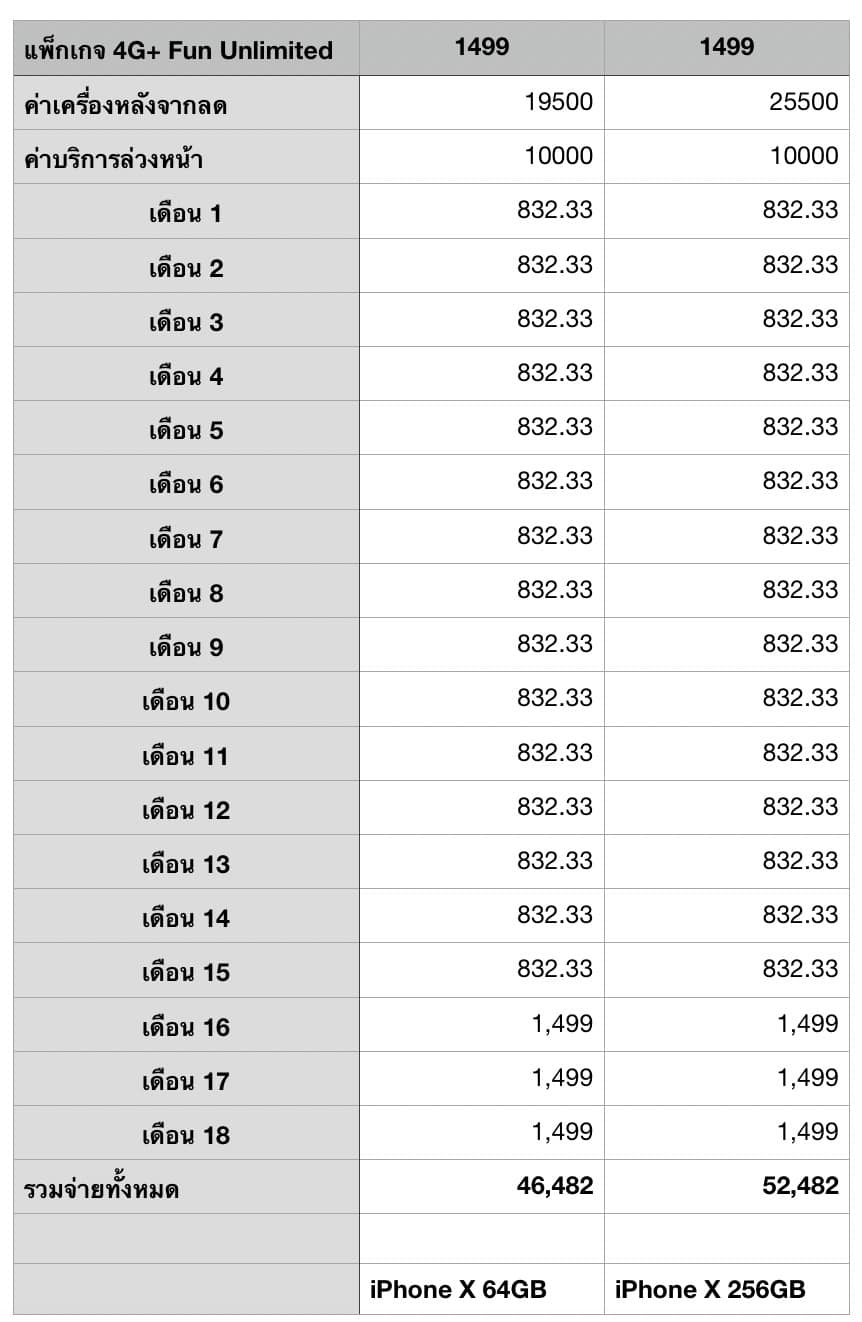Select the 52,482 total cell
Image resolution: width=862 pixels, height=1322 pixels.
coord(800,1186)
